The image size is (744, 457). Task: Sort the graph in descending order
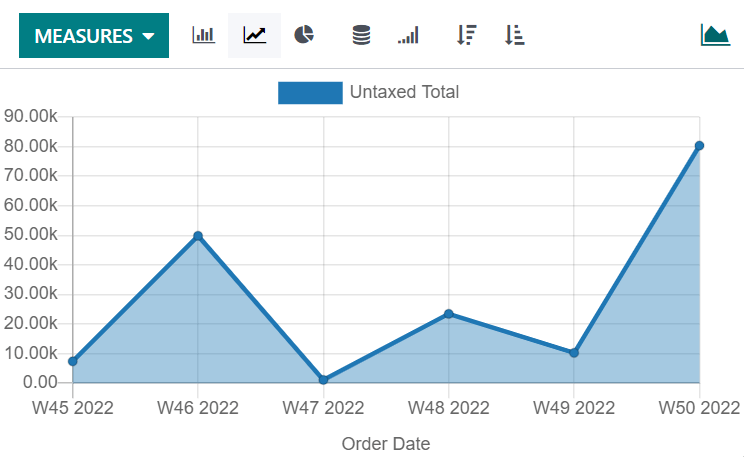(x=465, y=36)
